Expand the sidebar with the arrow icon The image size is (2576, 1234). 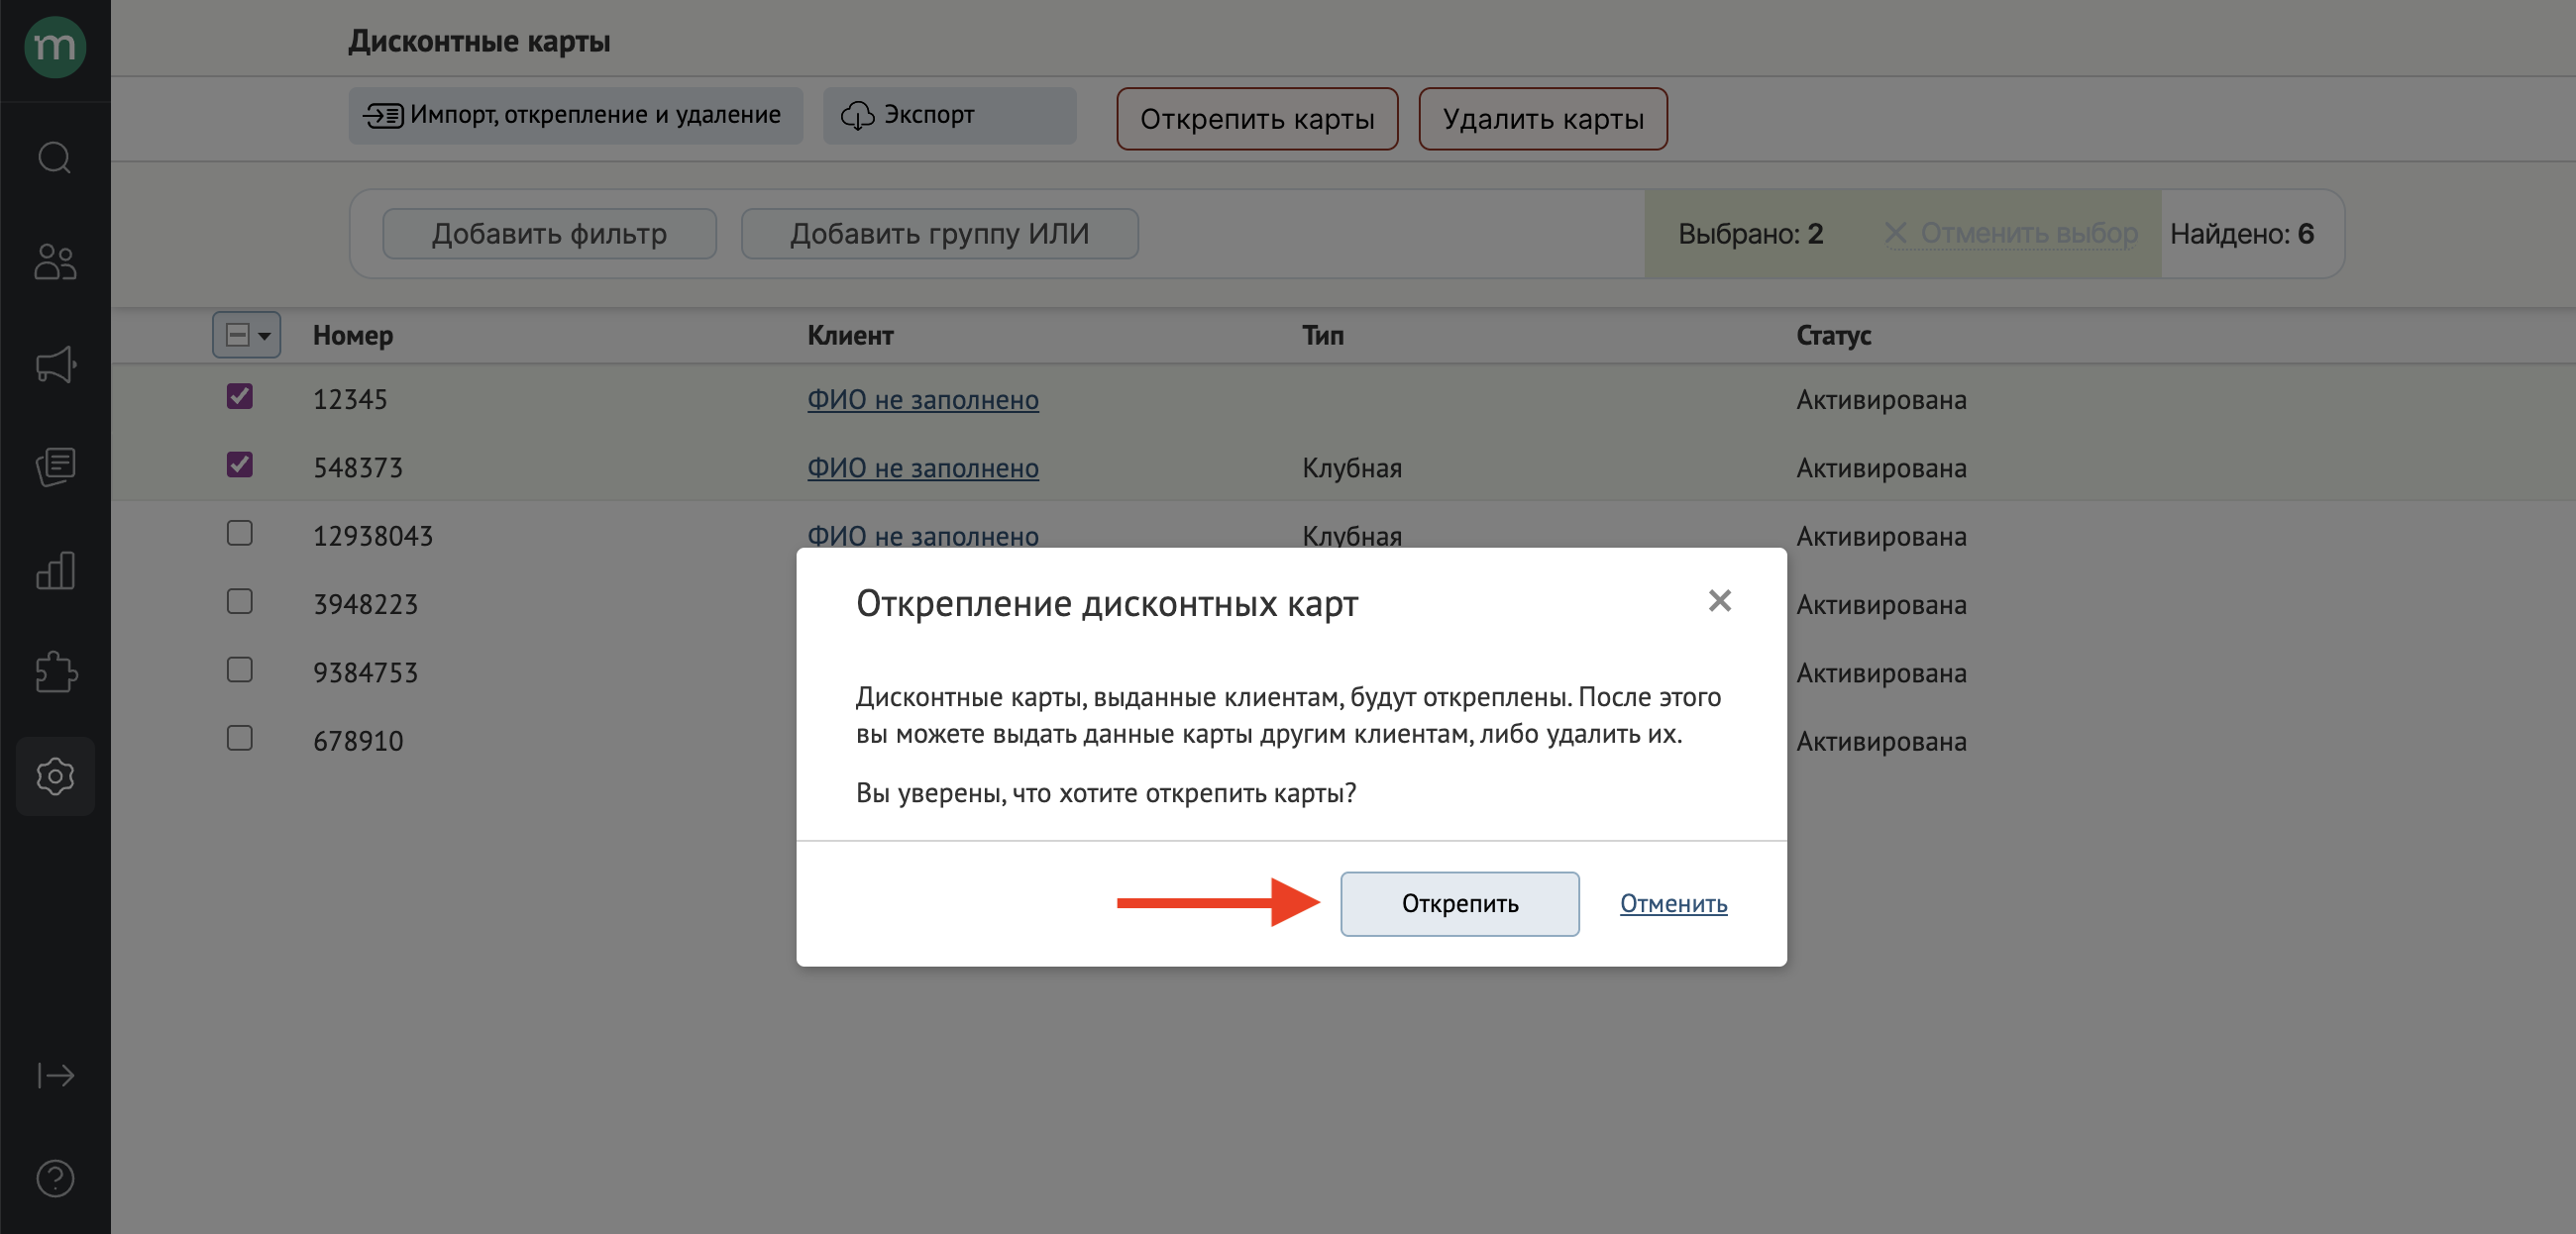click(x=55, y=1075)
